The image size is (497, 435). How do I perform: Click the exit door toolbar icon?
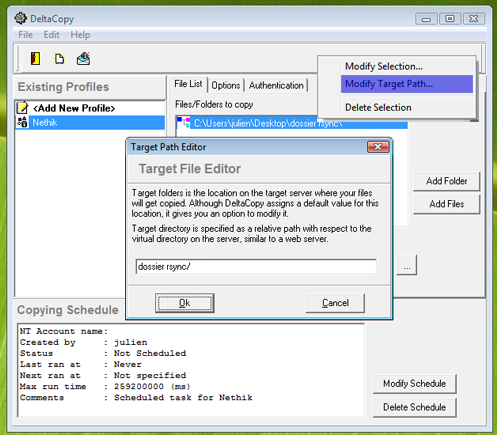point(35,59)
